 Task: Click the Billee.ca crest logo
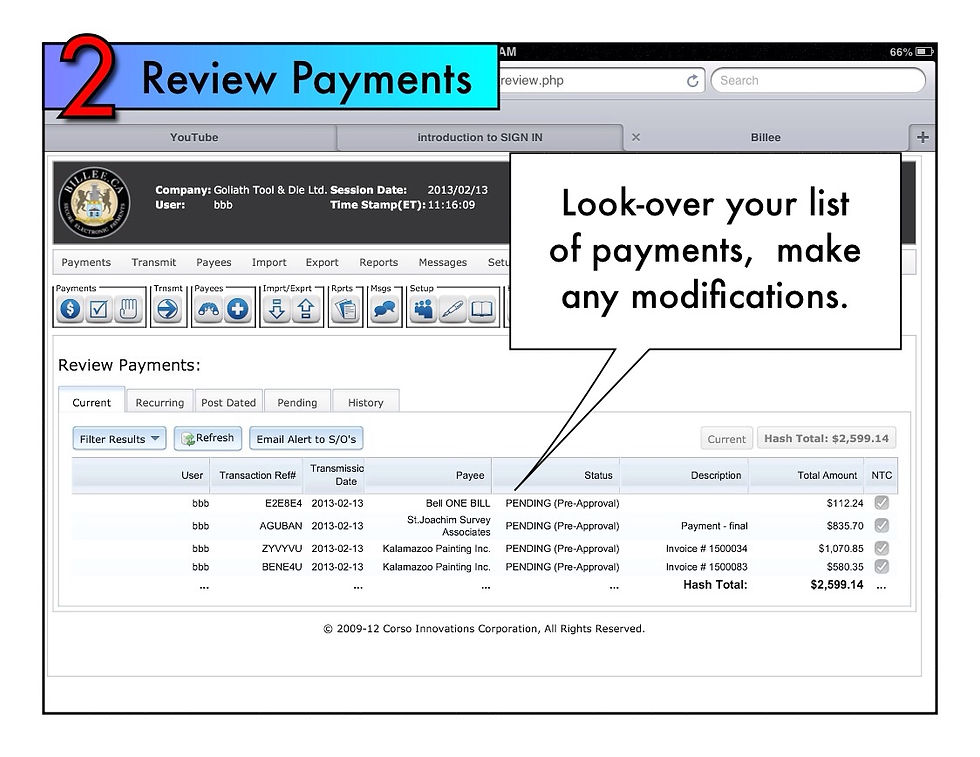(94, 203)
